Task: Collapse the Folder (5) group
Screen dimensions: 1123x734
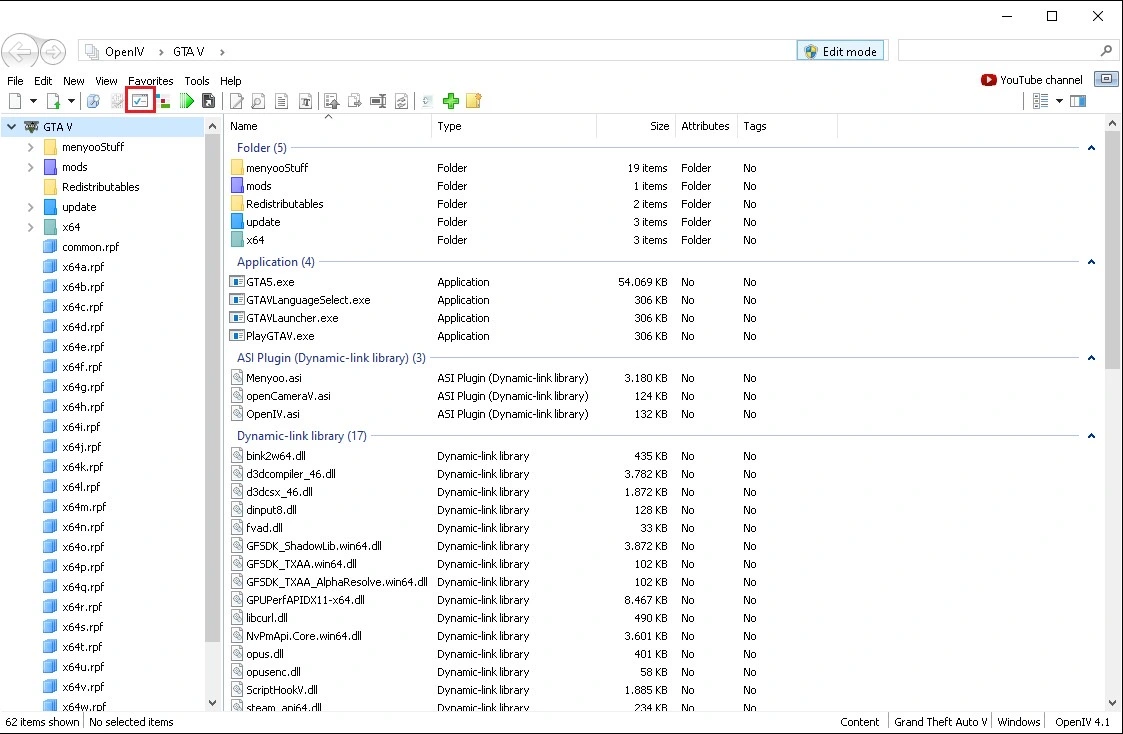Action: [1091, 148]
